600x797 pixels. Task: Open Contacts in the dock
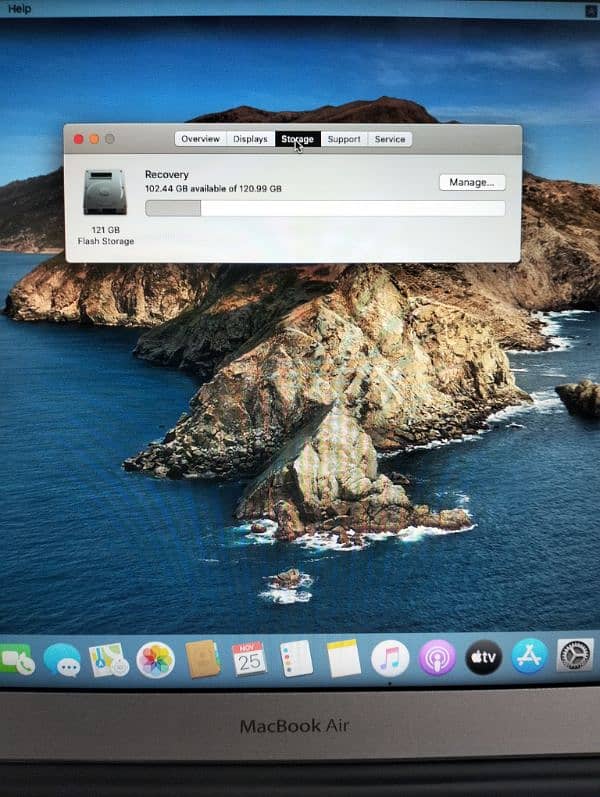pos(202,659)
